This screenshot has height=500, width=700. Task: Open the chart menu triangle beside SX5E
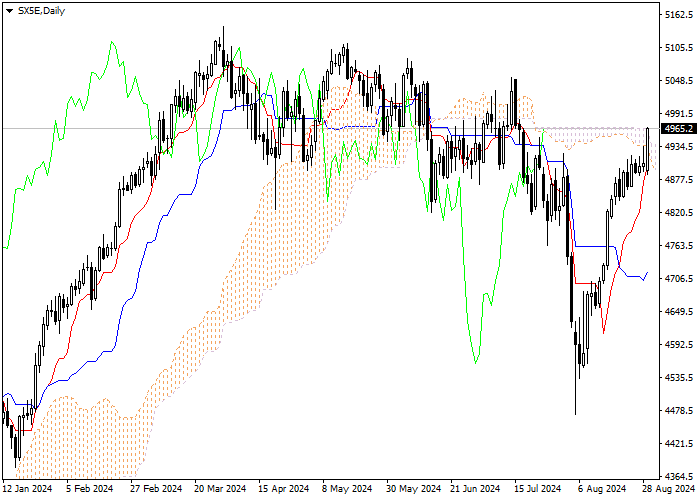[9, 11]
